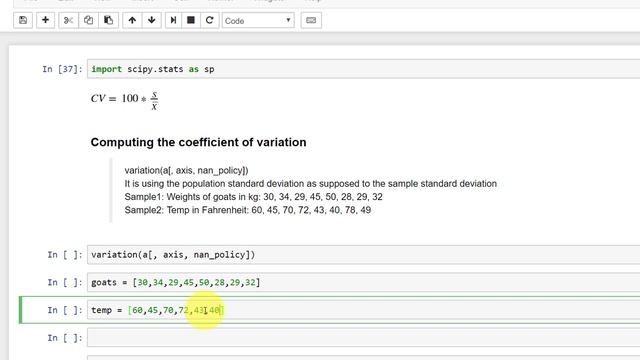Run the current cell icon
The width and height of the screenshot is (640, 360).
point(173,20)
